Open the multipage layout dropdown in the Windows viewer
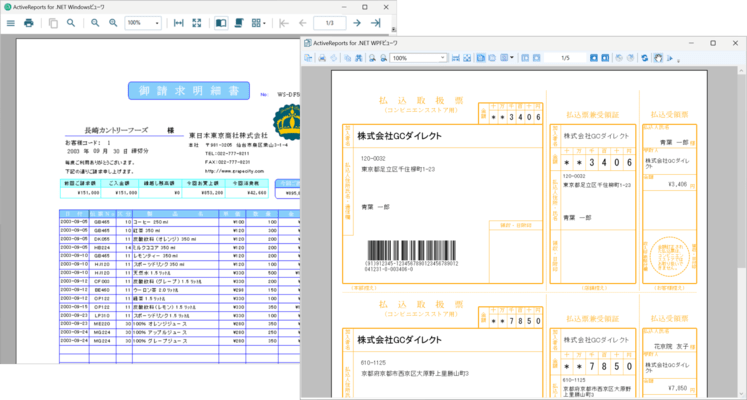 coord(259,22)
